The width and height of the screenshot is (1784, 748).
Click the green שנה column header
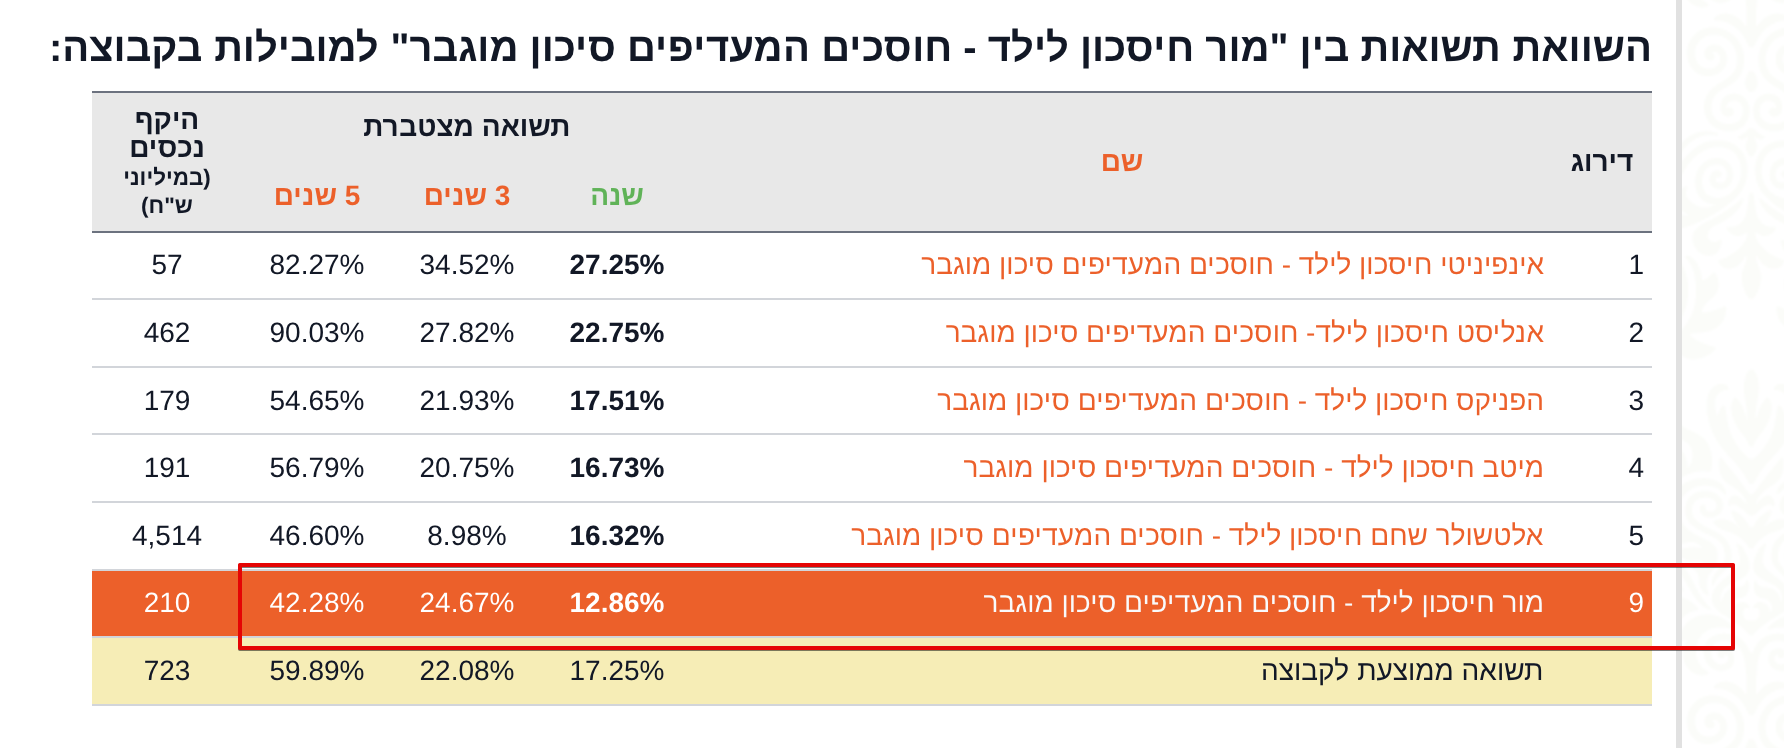(616, 195)
